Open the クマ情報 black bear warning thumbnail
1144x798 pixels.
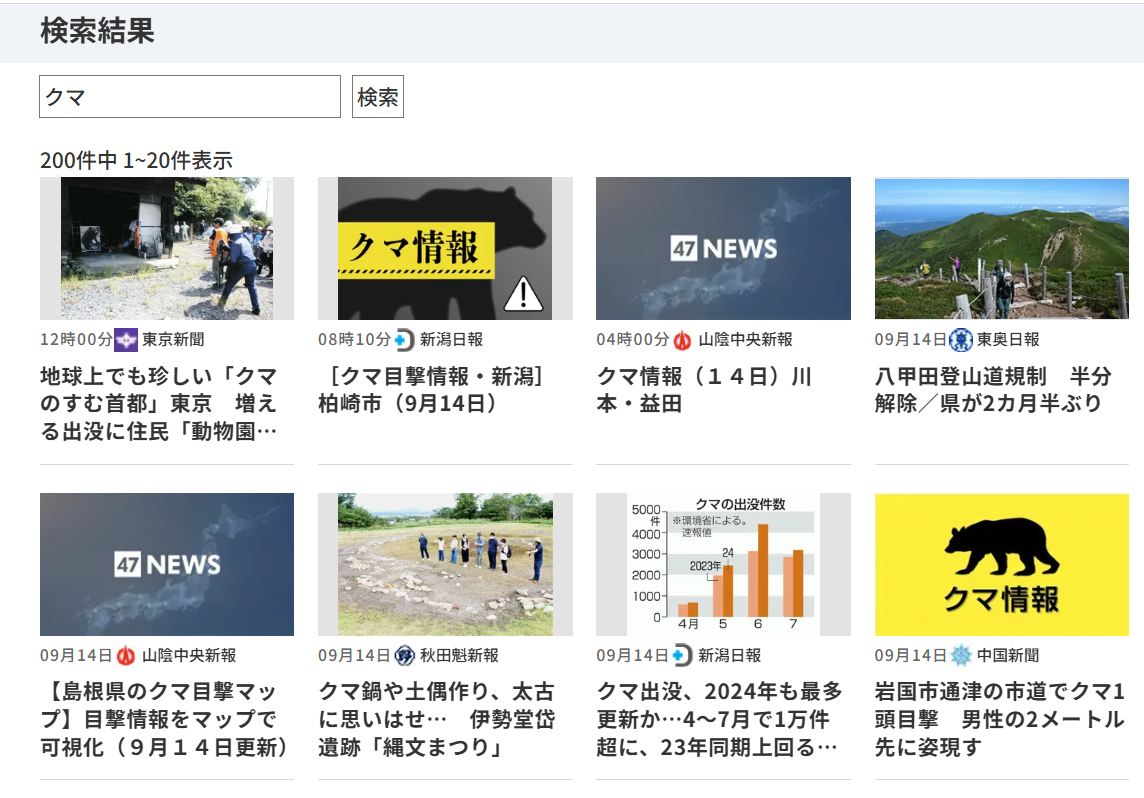point(445,248)
